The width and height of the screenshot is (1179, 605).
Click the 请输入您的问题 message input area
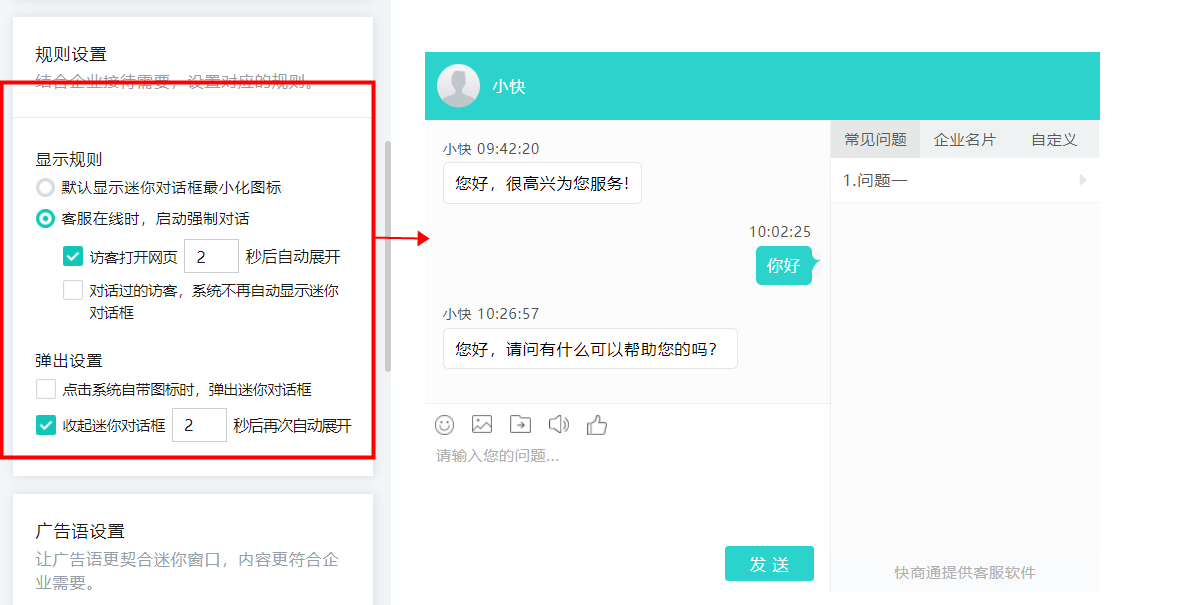625,490
